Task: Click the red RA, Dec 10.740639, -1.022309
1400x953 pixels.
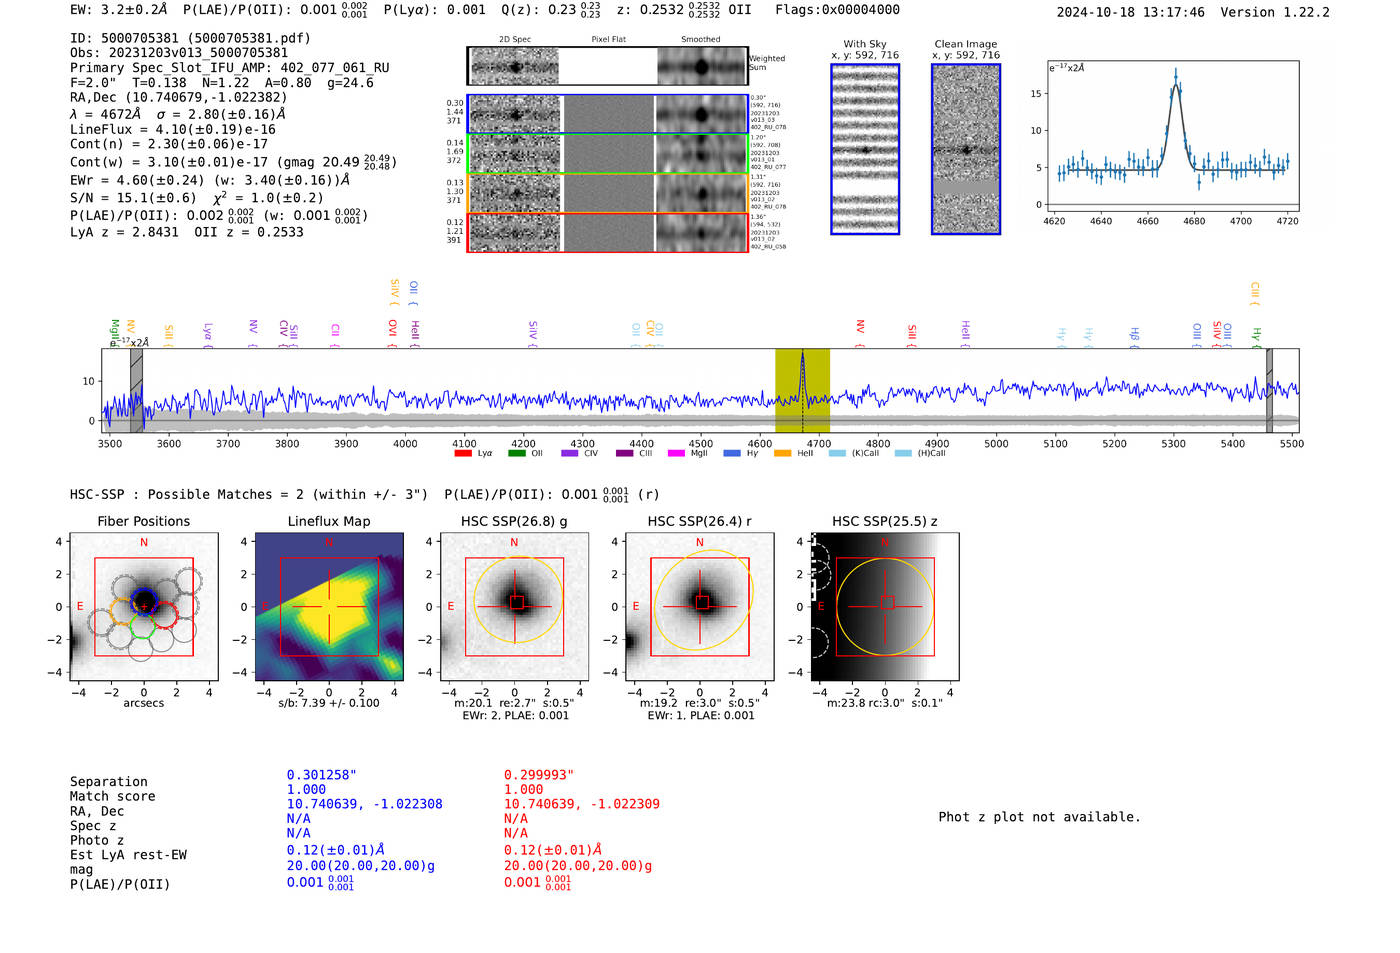Action: click(x=582, y=804)
